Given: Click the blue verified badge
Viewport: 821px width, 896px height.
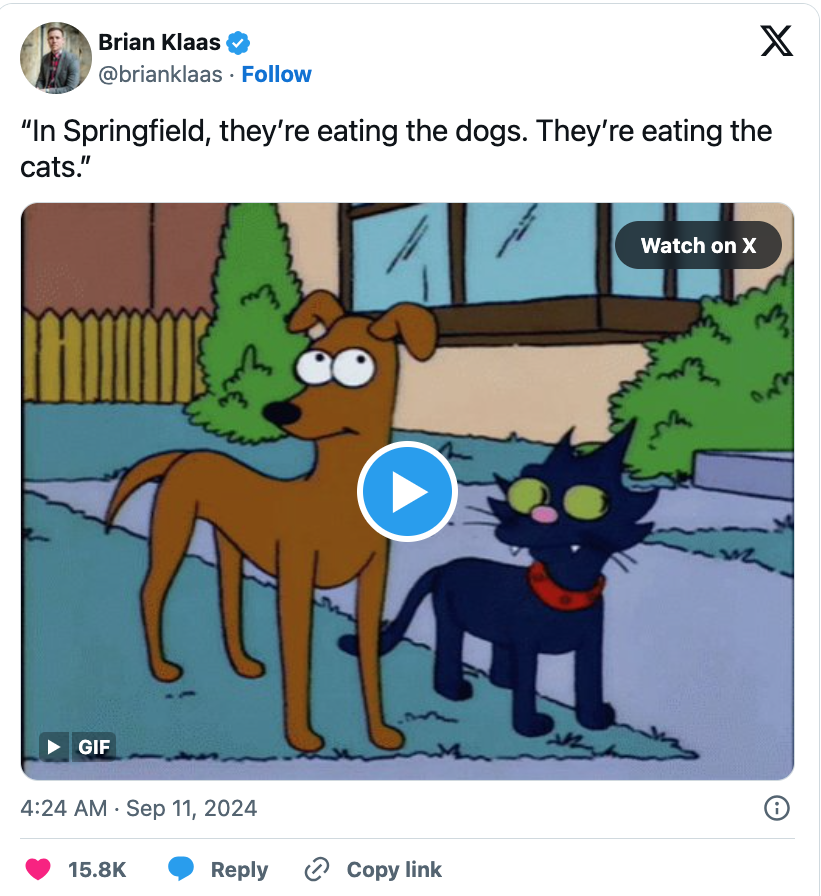Looking at the screenshot, I should coord(238,42).
